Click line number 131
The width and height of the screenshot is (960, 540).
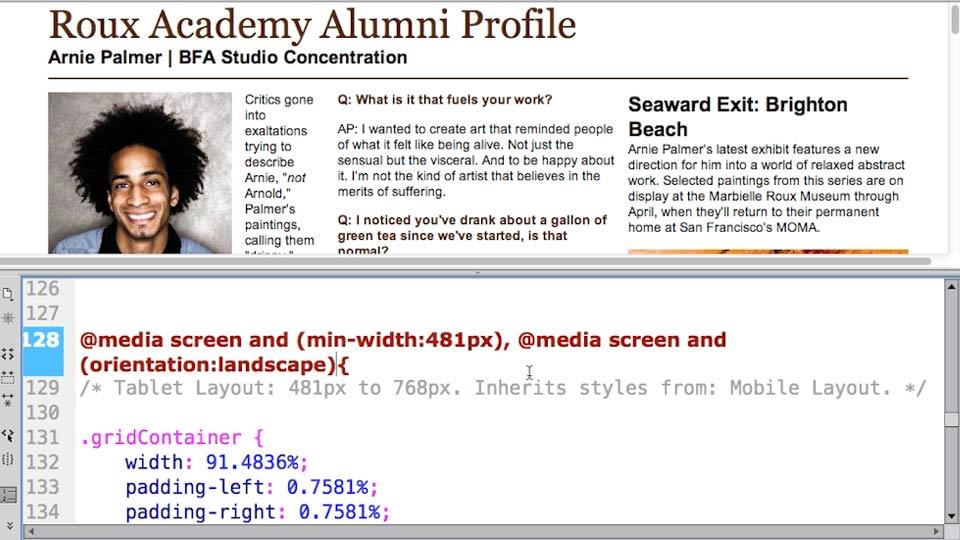pyautogui.click(x=42, y=438)
